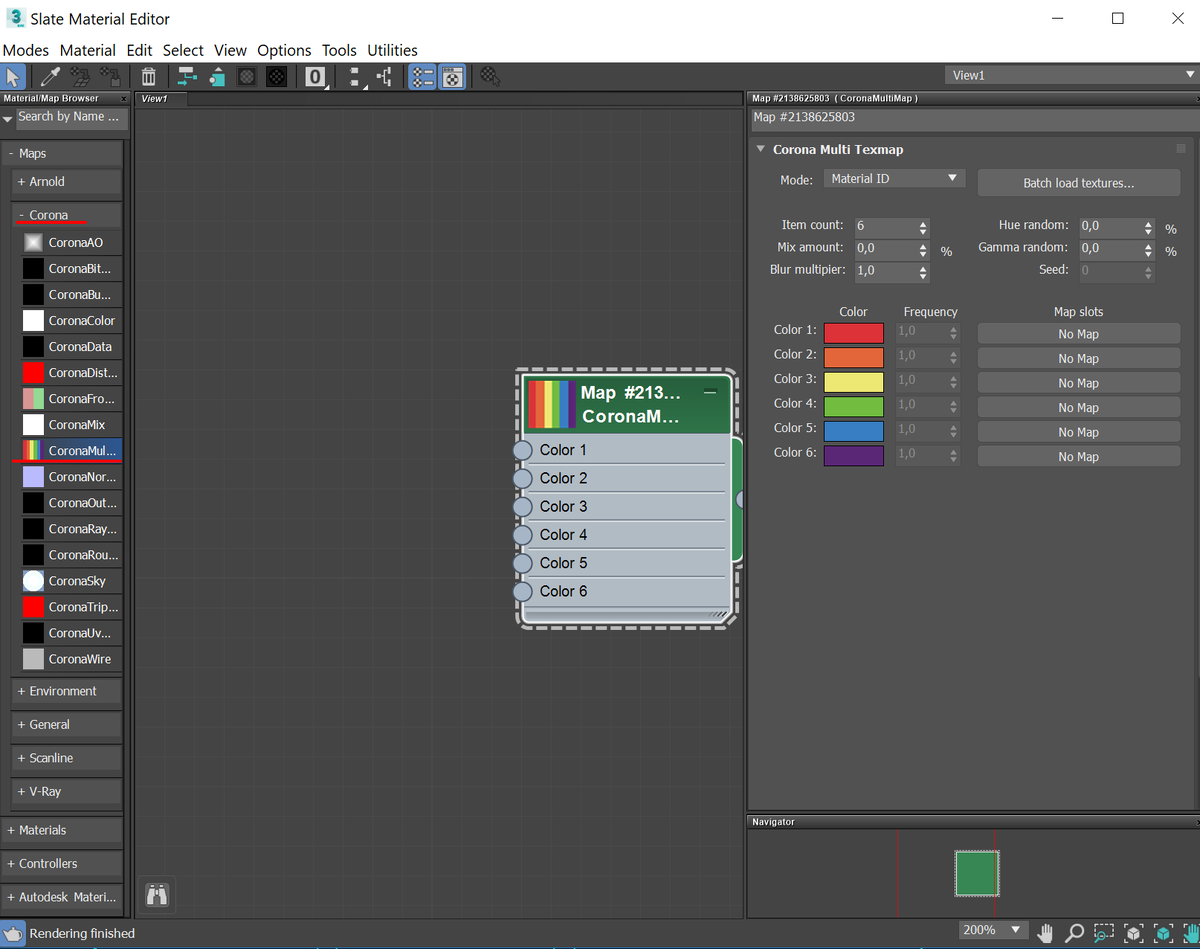The image size is (1200, 949).
Task: Expand the Environment maps group
Action: tap(66, 691)
